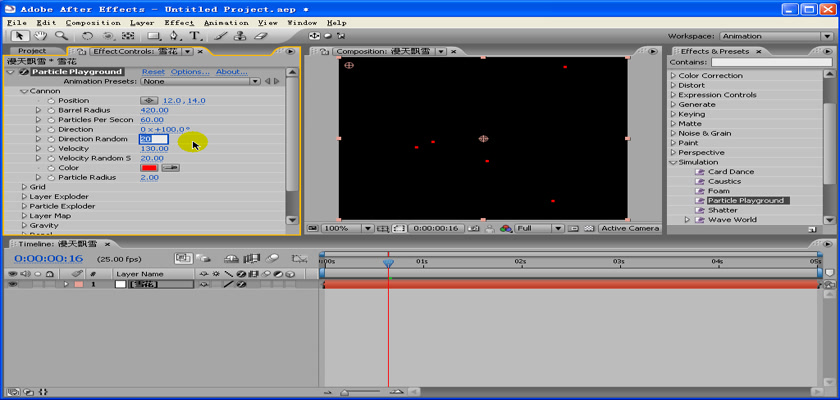Toggle the Direction stopwatch

coord(51,130)
